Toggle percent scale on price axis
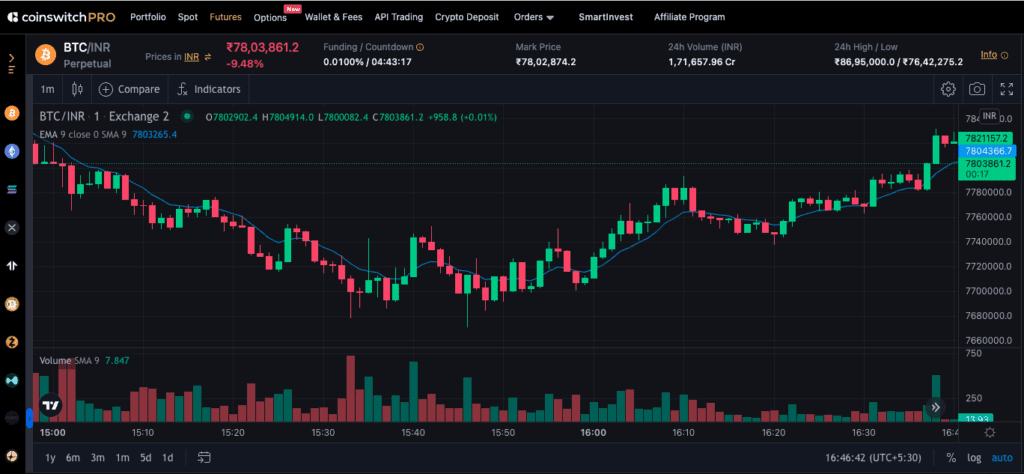This screenshot has height=474, width=1024. 951,458
